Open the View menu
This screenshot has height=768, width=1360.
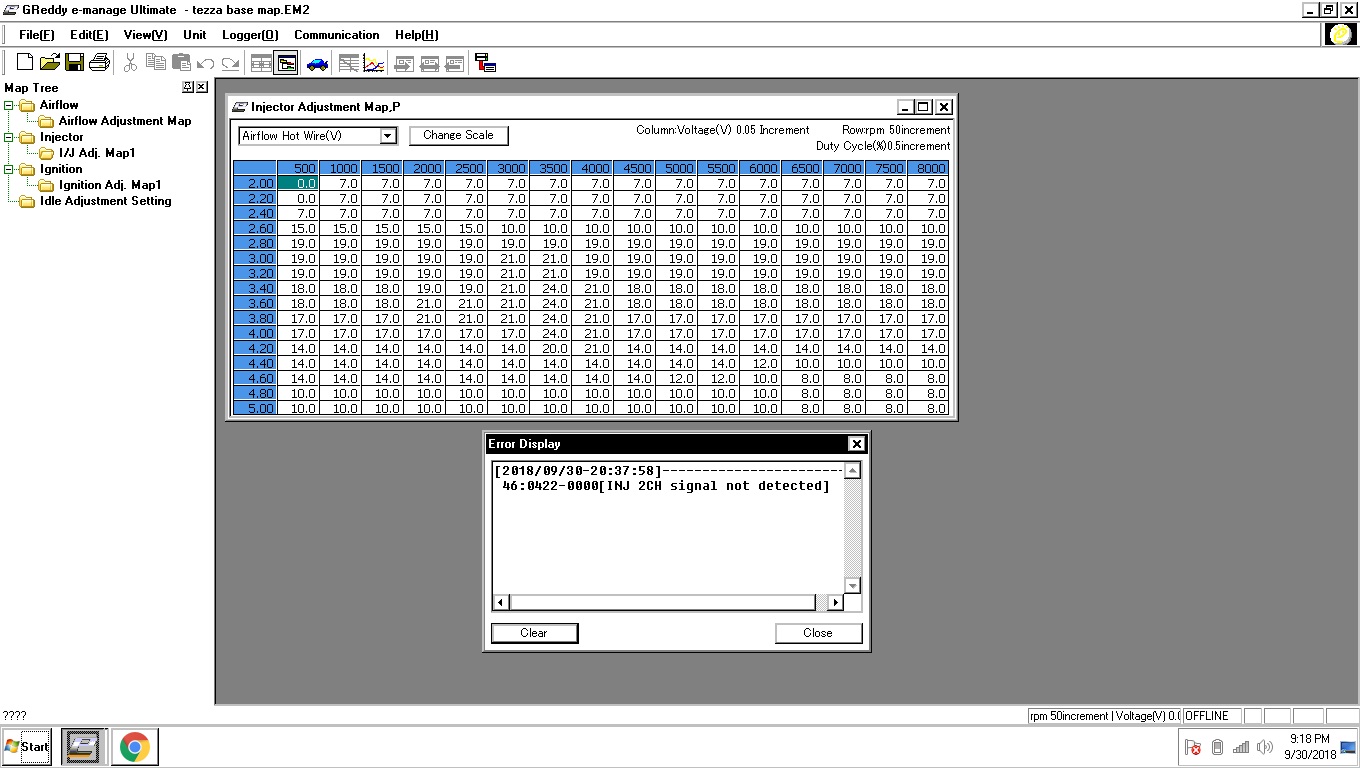pyautogui.click(x=145, y=35)
